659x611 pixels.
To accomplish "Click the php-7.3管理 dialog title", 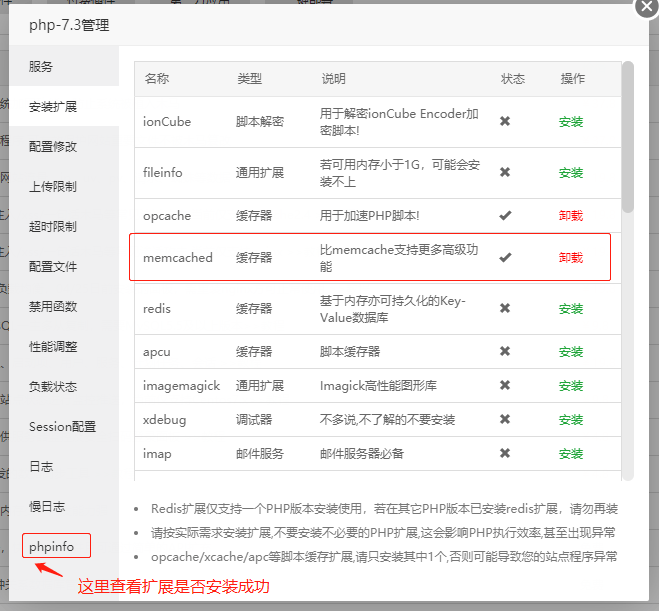I will [x=69, y=25].
